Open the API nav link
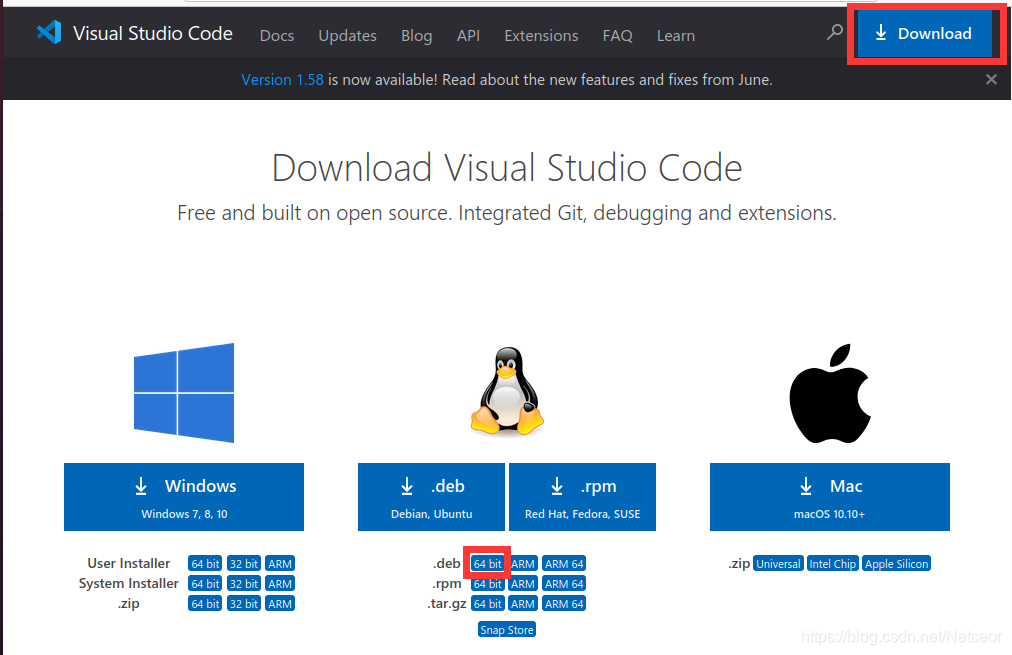 coord(468,35)
